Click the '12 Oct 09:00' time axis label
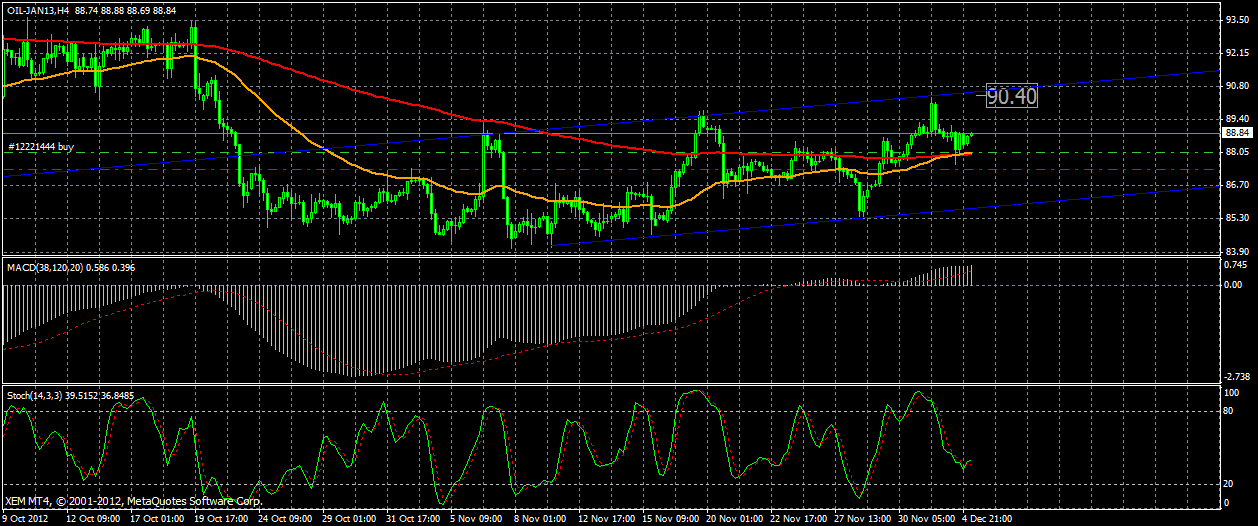Viewport: 1258px width, 526px height. tap(93, 518)
